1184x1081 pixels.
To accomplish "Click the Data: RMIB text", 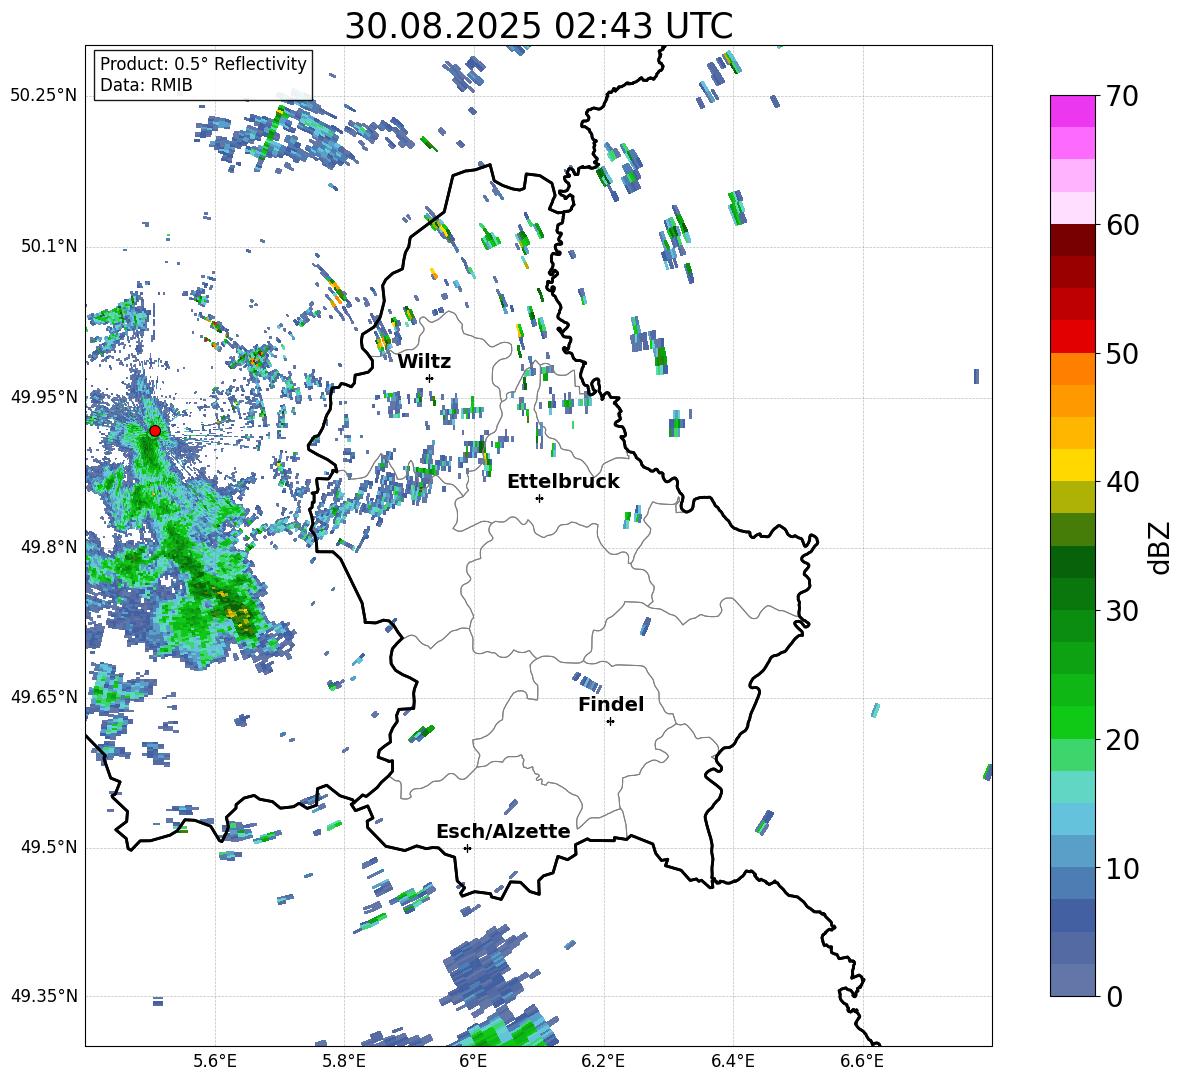I will tap(146, 85).
